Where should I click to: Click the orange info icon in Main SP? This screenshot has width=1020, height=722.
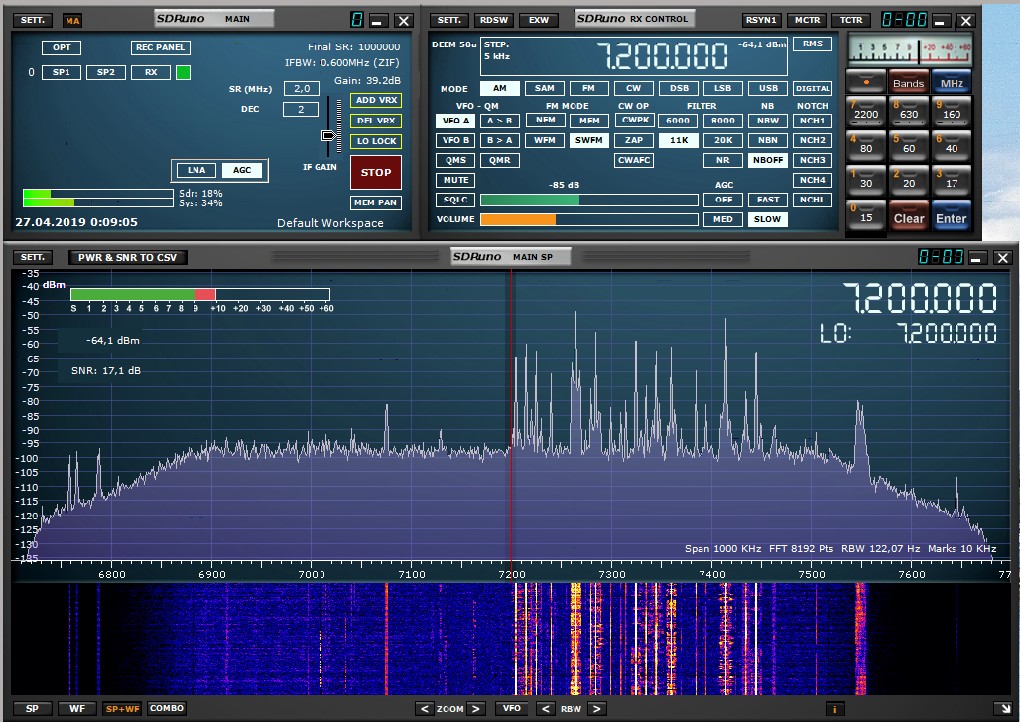click(835, 709)
